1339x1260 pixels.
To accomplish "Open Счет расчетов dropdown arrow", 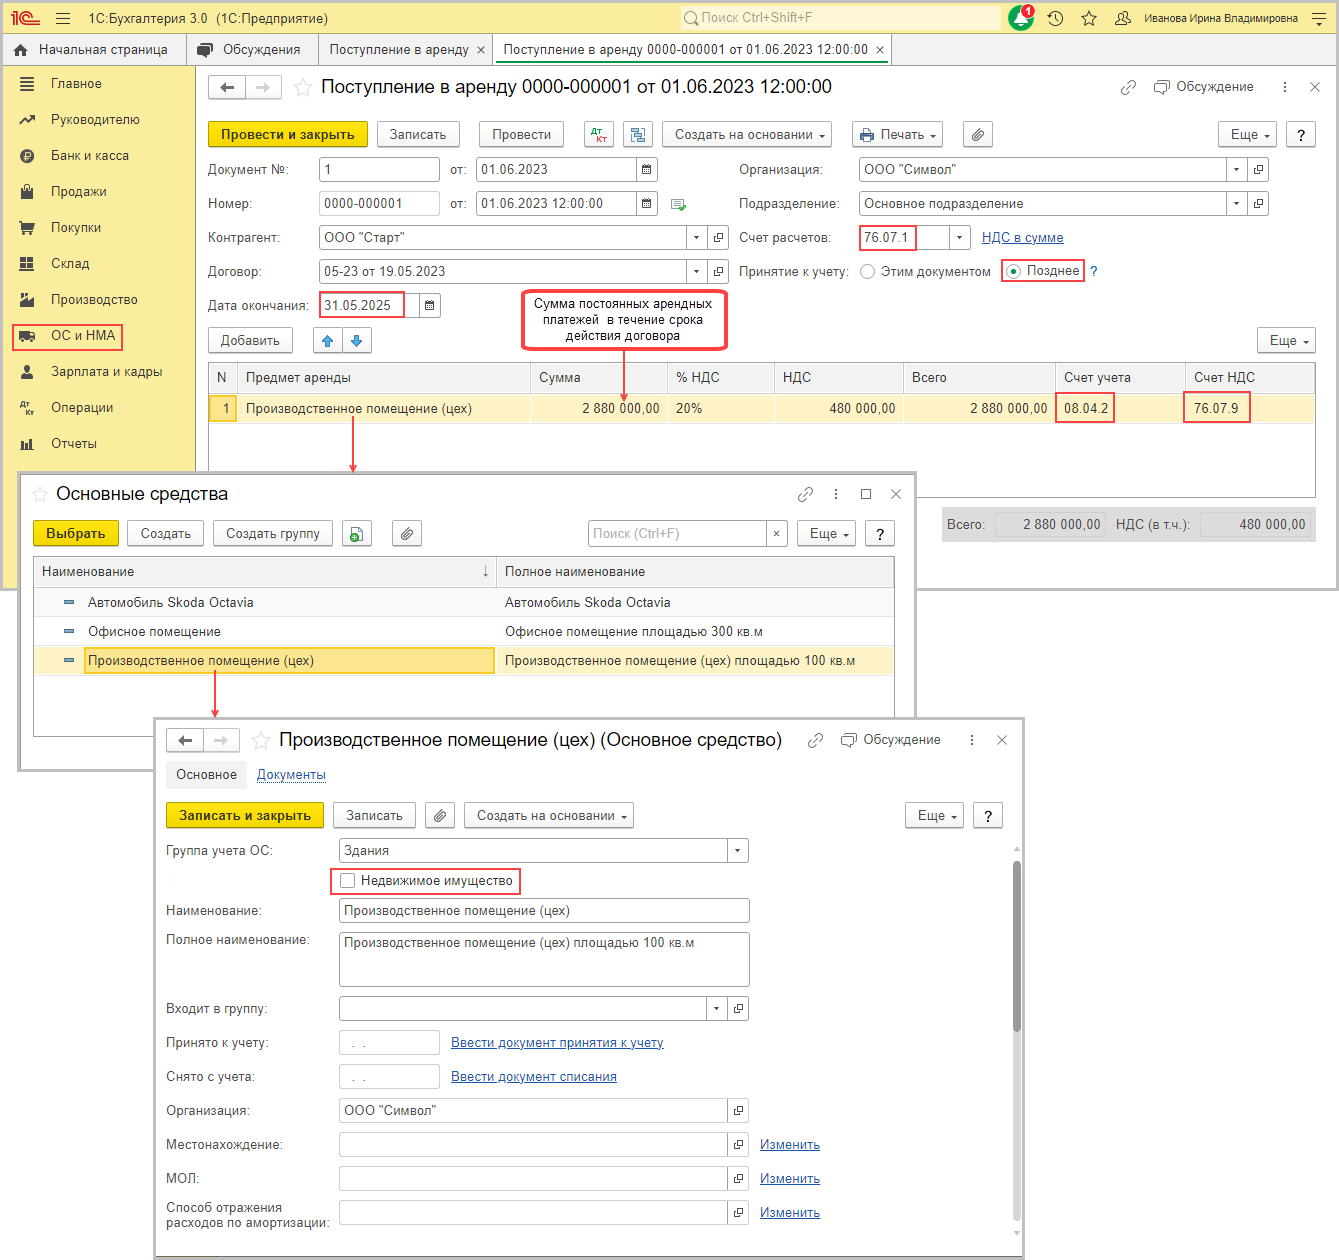I will 960,238.
